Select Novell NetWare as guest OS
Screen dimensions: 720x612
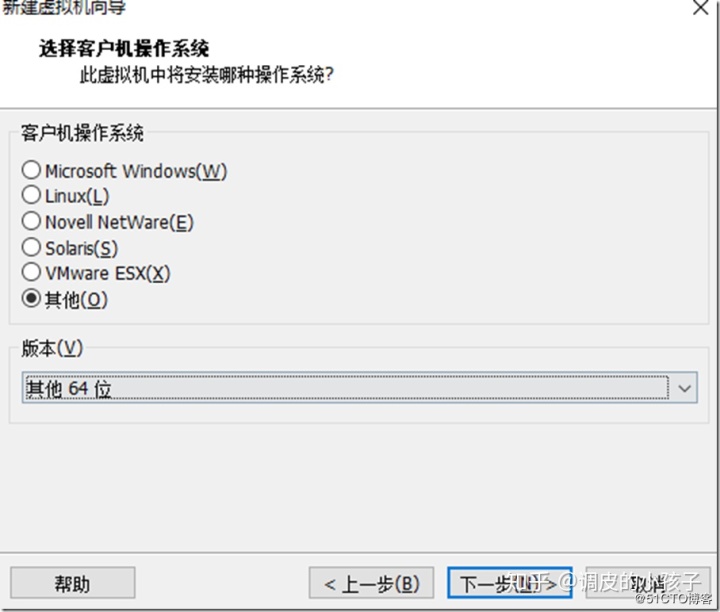31,221
